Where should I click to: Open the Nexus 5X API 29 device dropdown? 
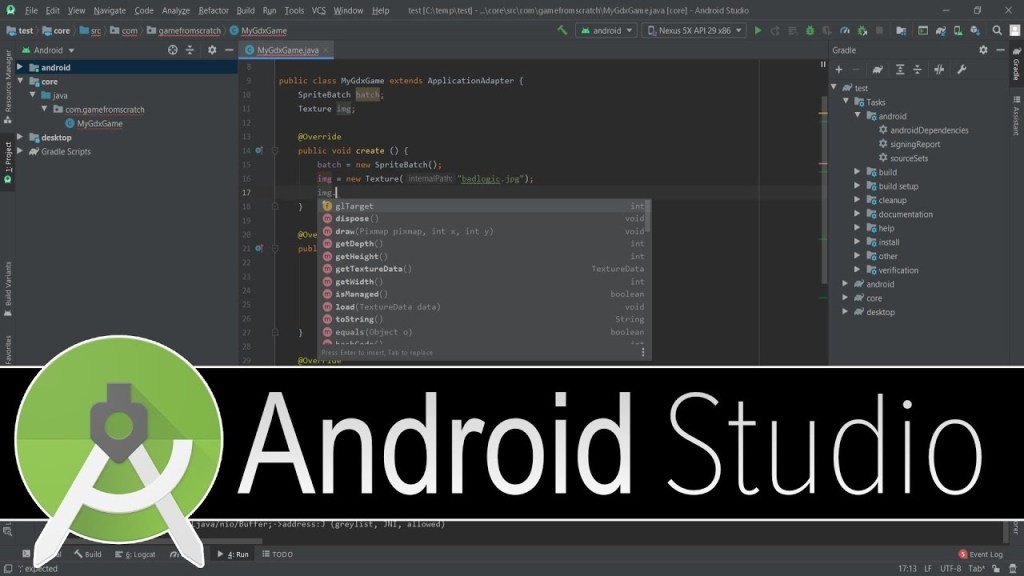point(694,30)
